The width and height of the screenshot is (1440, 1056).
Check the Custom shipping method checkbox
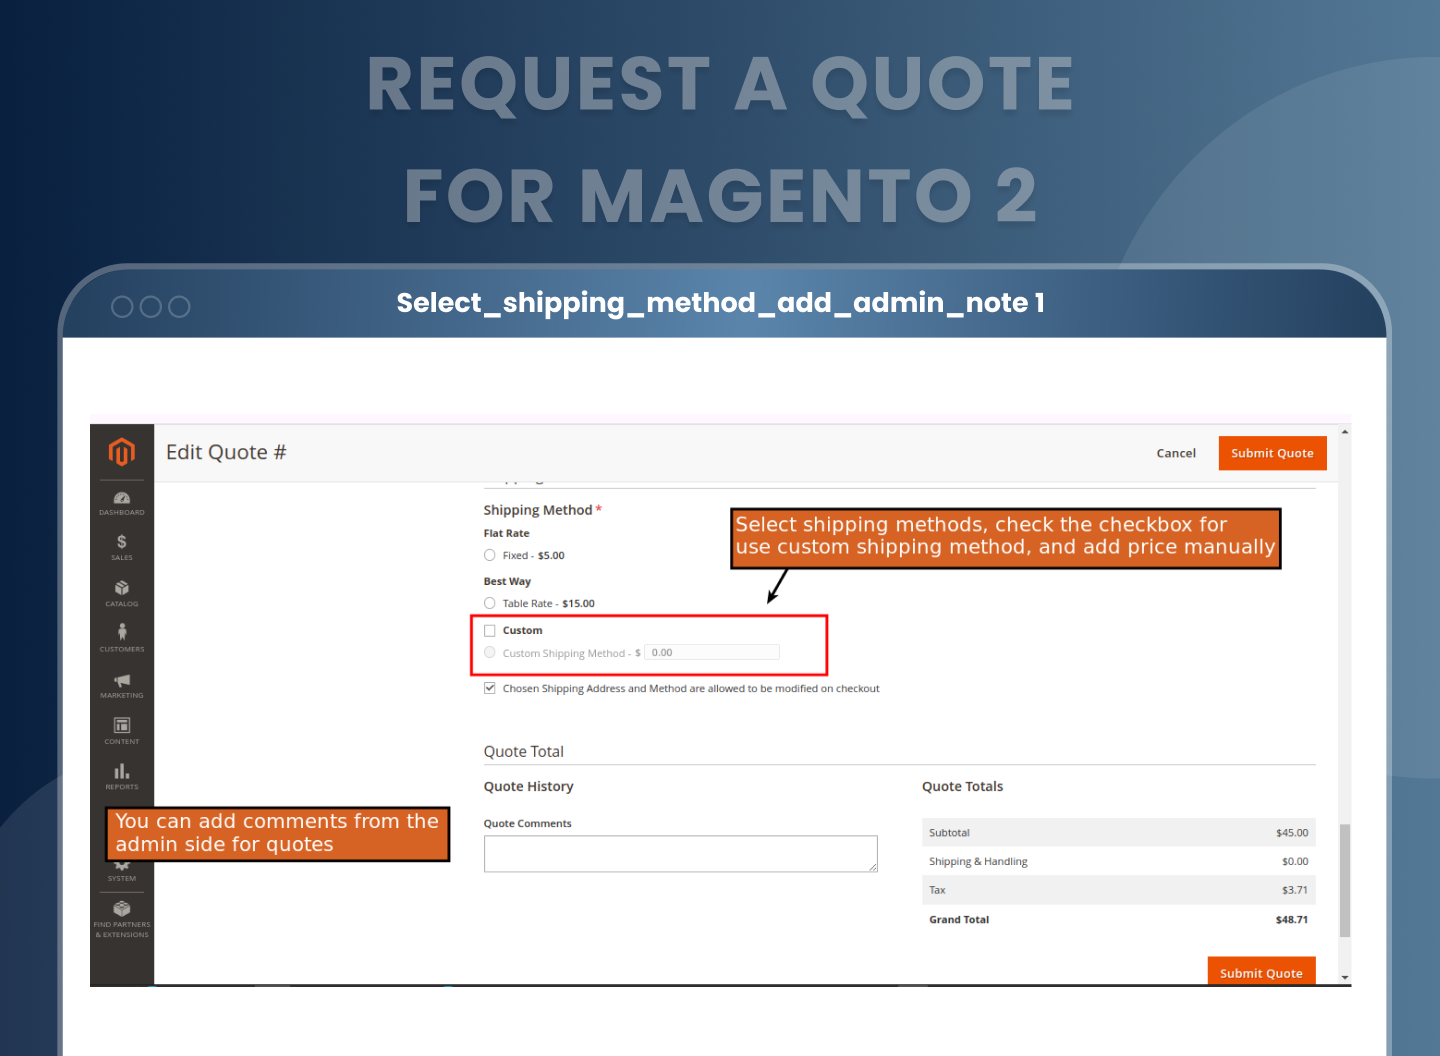pos(490,630)
